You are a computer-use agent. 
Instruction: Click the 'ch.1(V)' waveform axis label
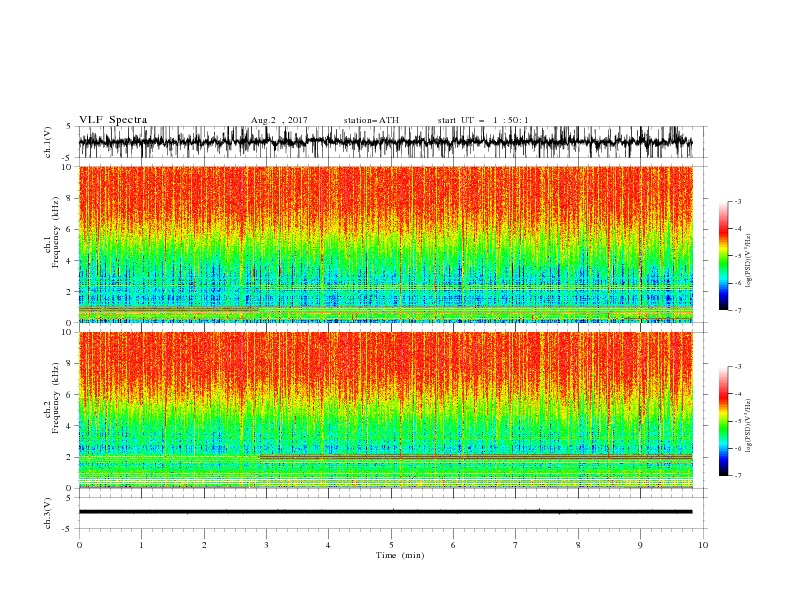(x=48, y=142)
